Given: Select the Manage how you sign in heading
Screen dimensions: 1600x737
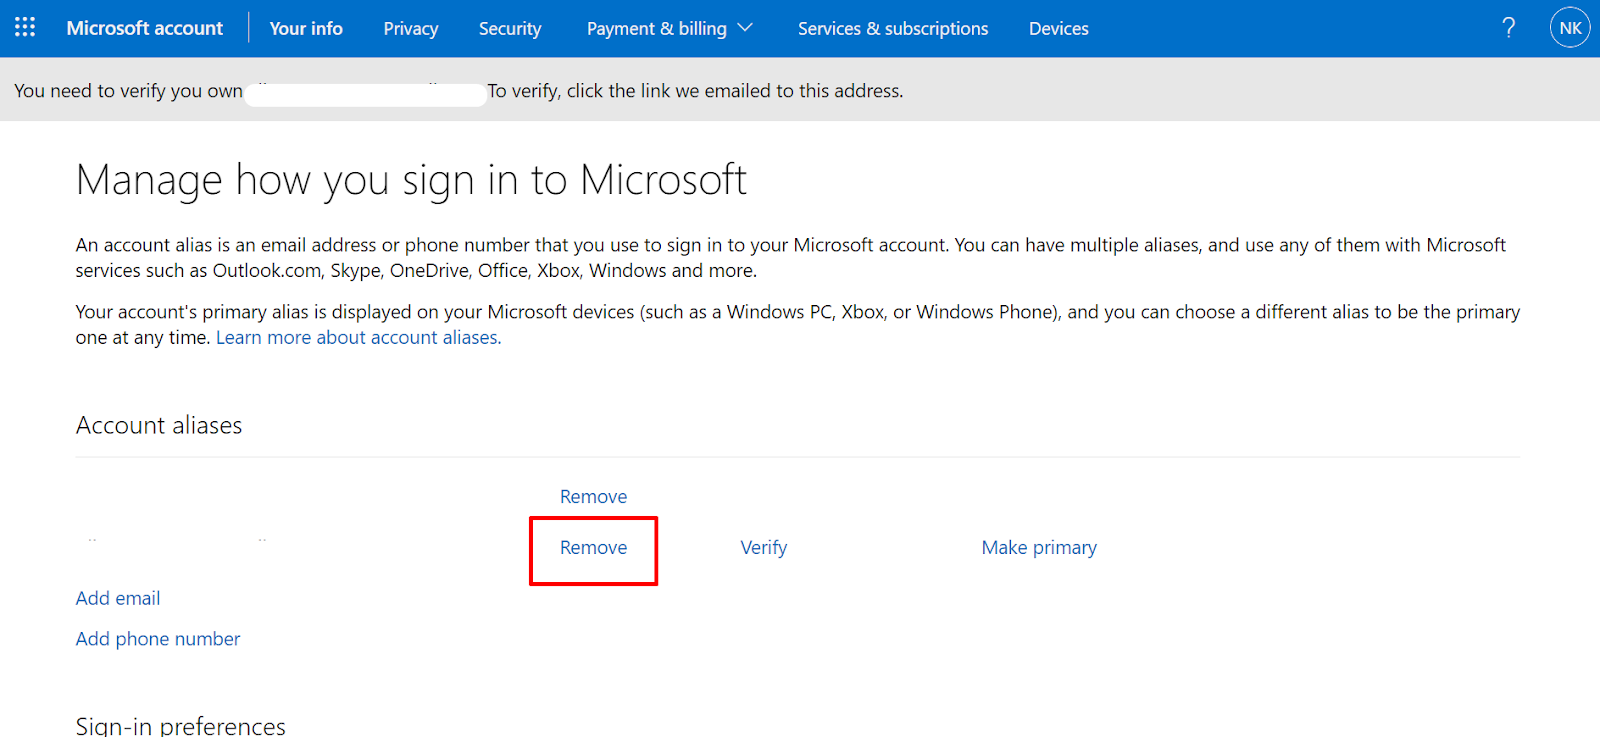Looking at the screenshot, I should [x=411, y=181].
